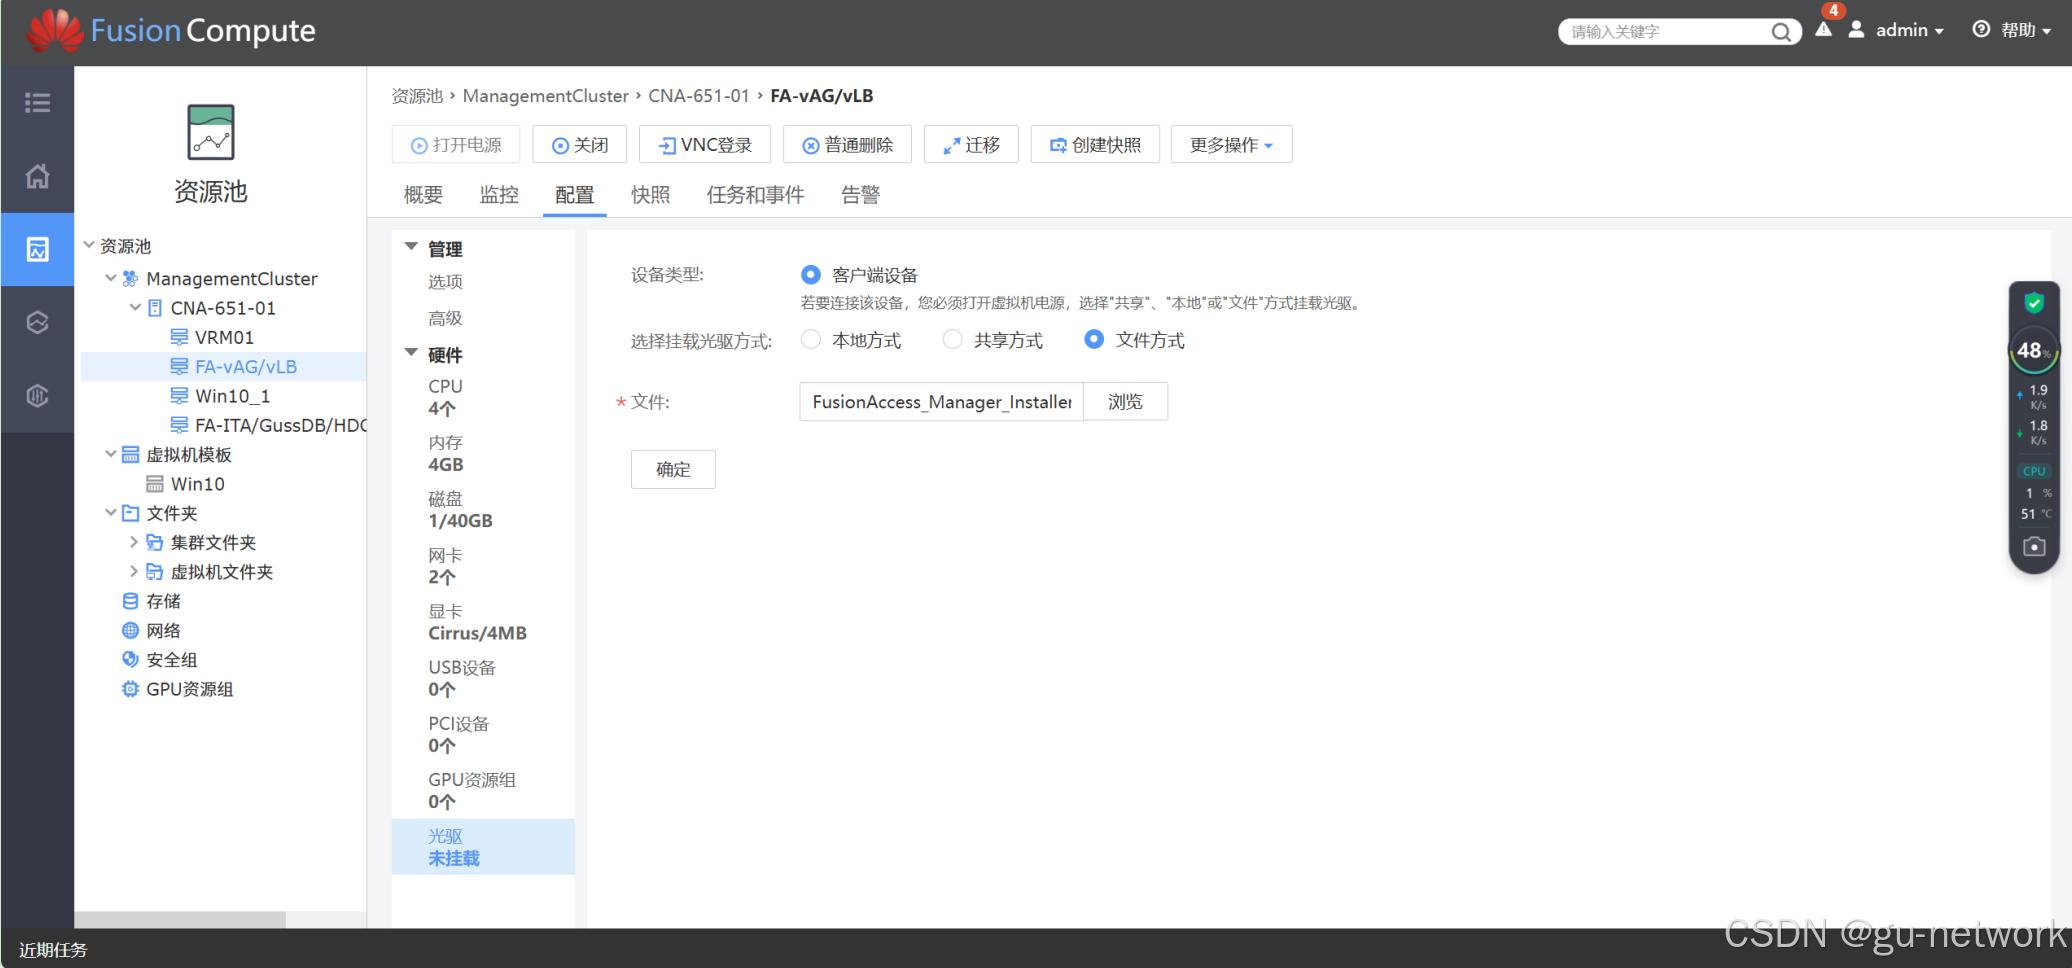
Task: Click the 安全组 shield icon
Action: [x=130, y=660]
